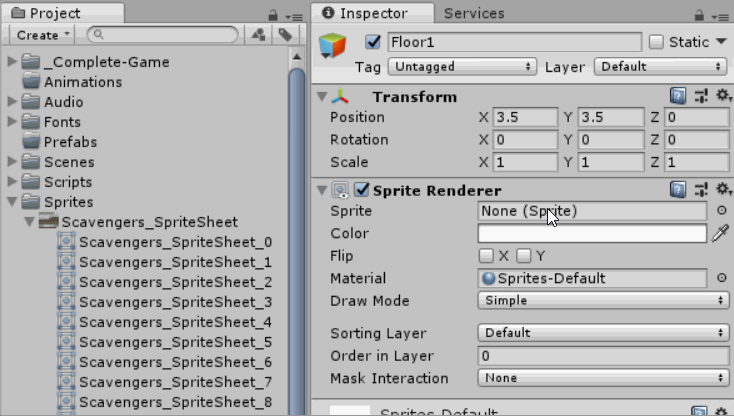Screen dimensions: 734x416
Task: Click the search by type icon
Action: pos(258,35)
